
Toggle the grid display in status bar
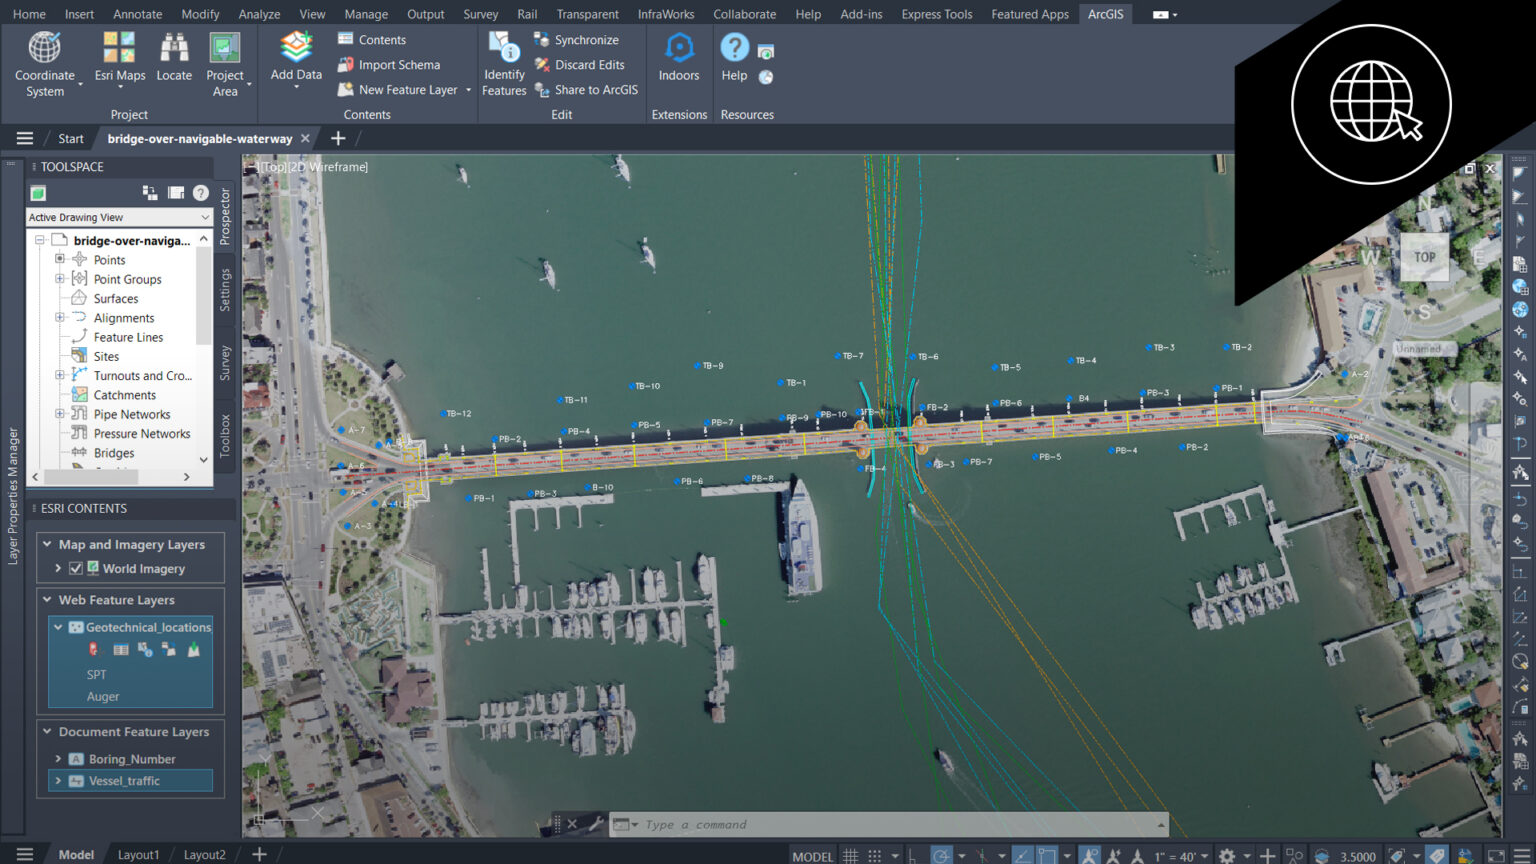[850, 856]
